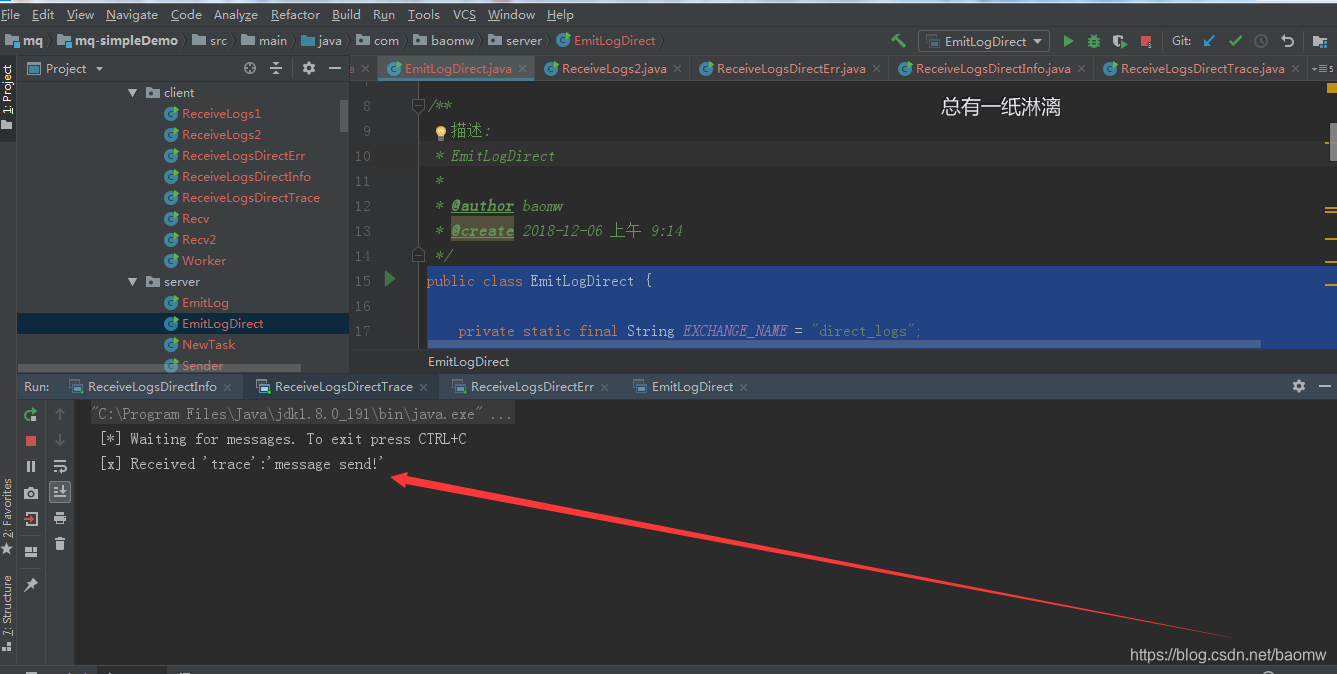The width and height of the screenshot is (1337, 674).
Task: Stop the running process in Run panel
Action: click(x=31, y=441)
